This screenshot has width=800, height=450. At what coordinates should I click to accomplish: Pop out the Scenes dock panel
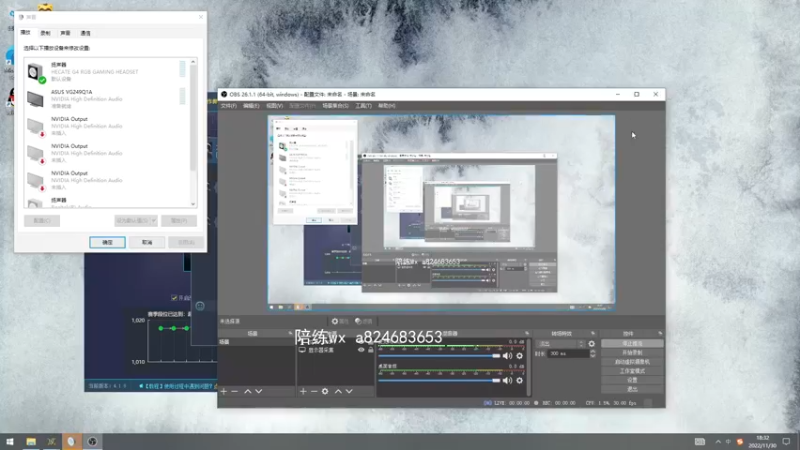point(290,333)
